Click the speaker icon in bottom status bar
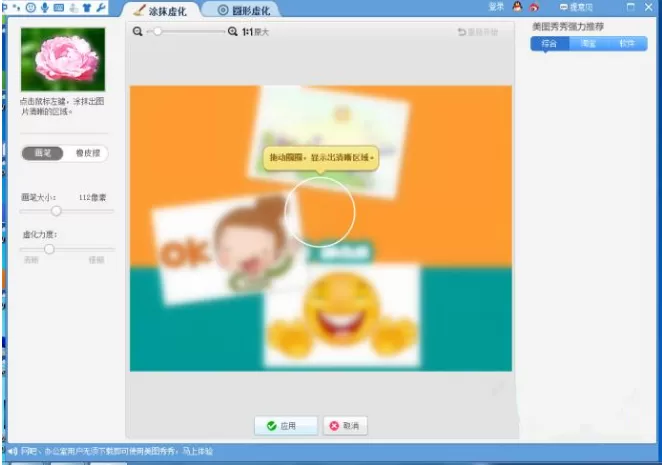 [12, 451]
